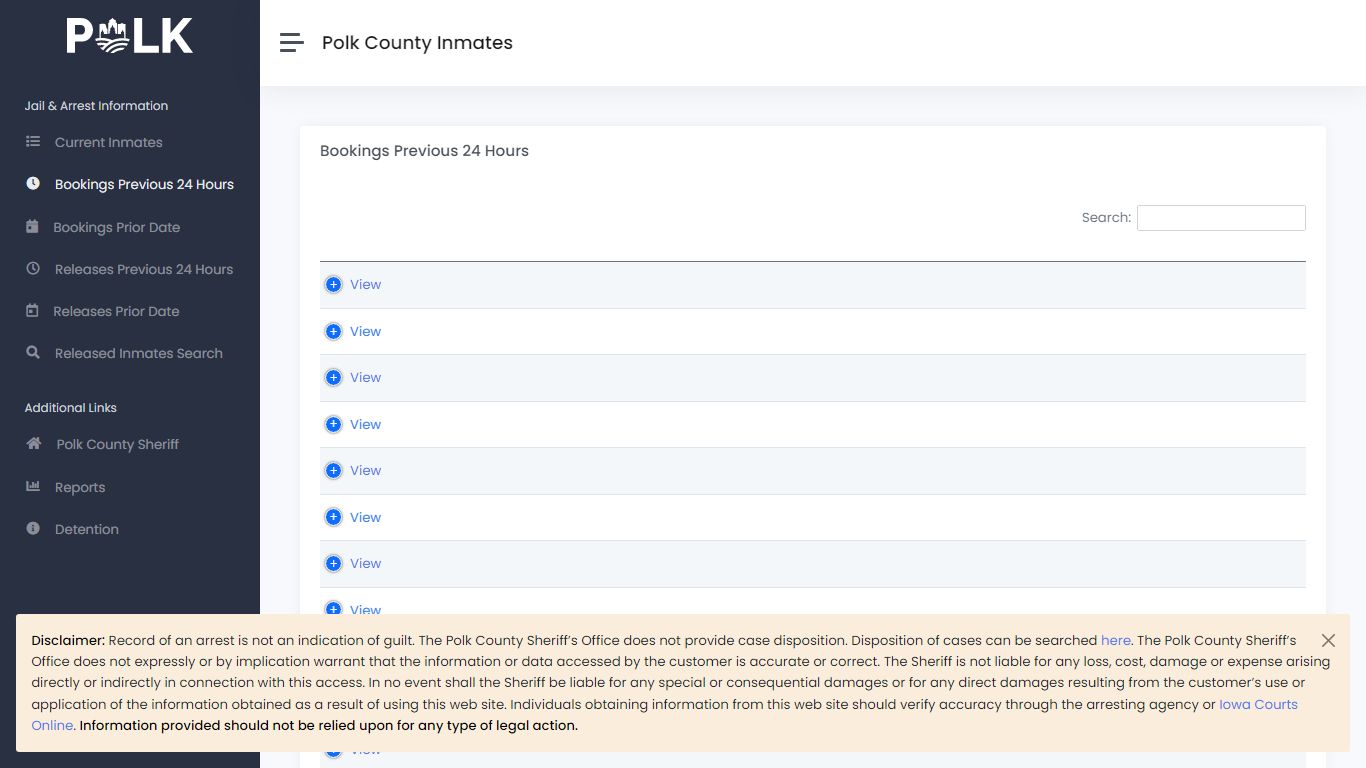Click the magnifier icon for Released Inmates Search
This screenshot has height=768, width=1366.
coord(33,353)
